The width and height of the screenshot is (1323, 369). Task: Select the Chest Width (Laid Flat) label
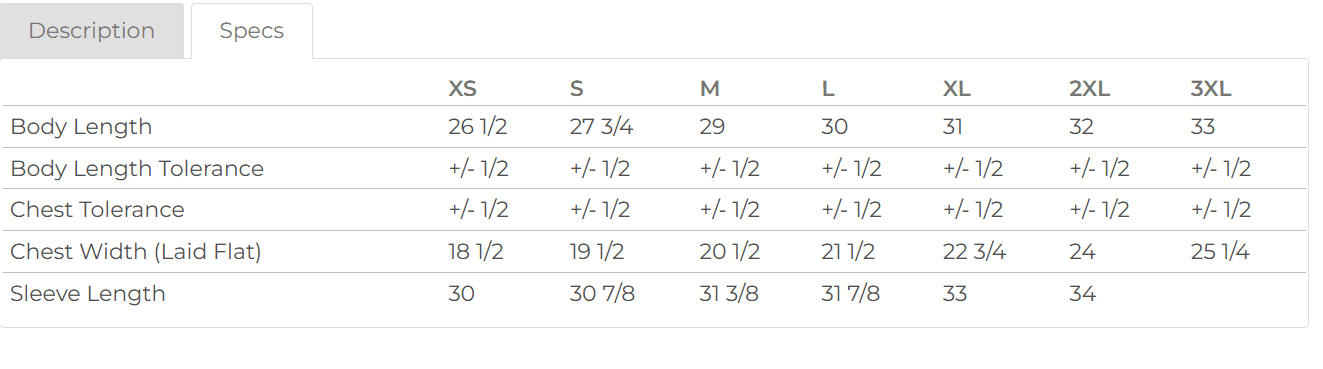pyautogui.click(x=136, y=252)
